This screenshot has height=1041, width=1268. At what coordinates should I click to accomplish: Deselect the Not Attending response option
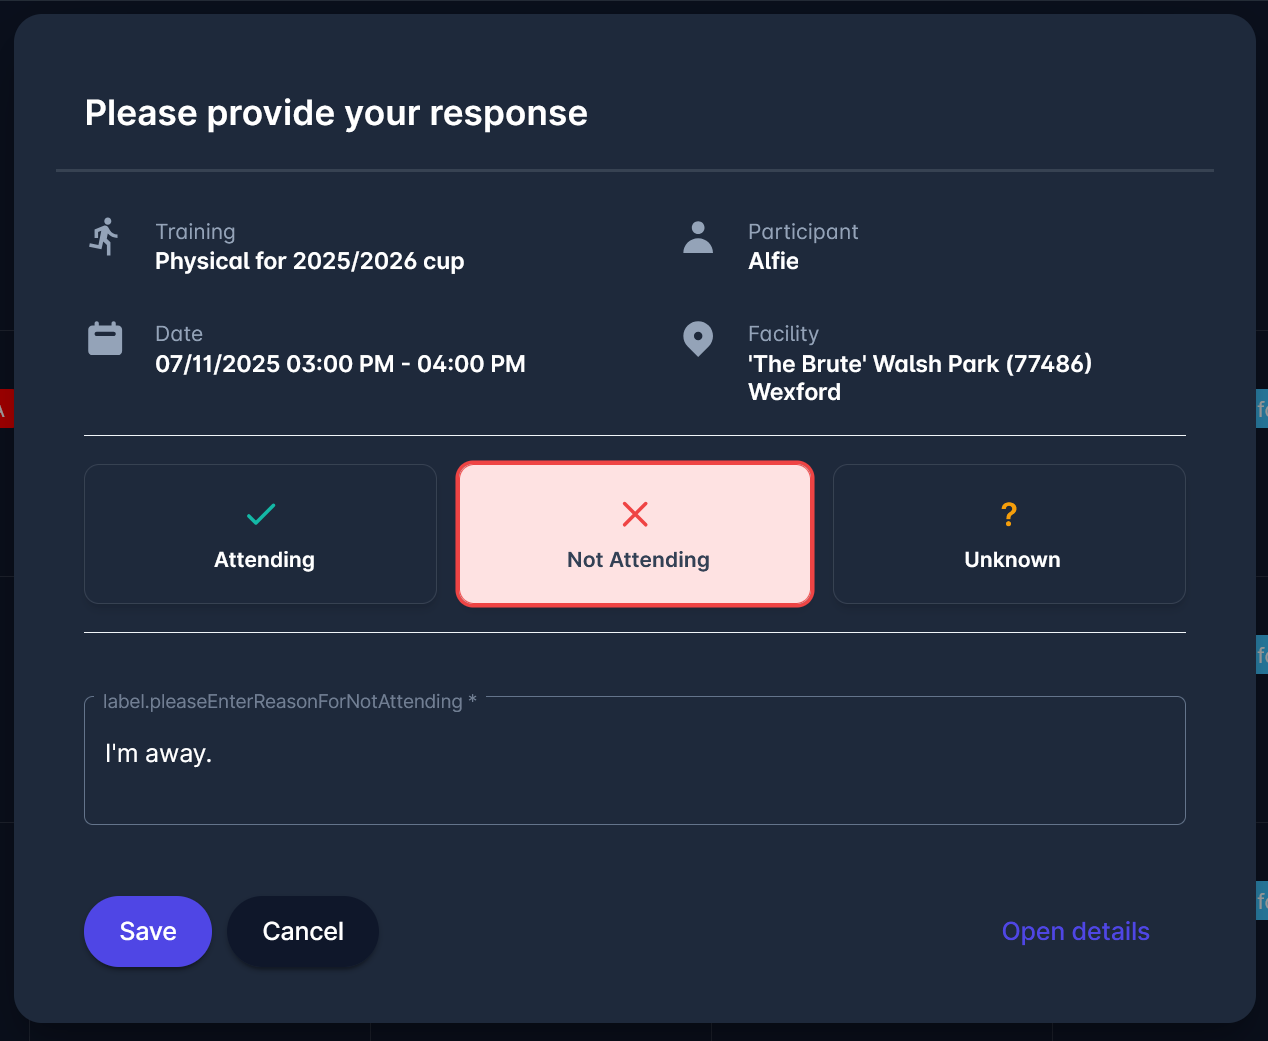pos(635,533)
